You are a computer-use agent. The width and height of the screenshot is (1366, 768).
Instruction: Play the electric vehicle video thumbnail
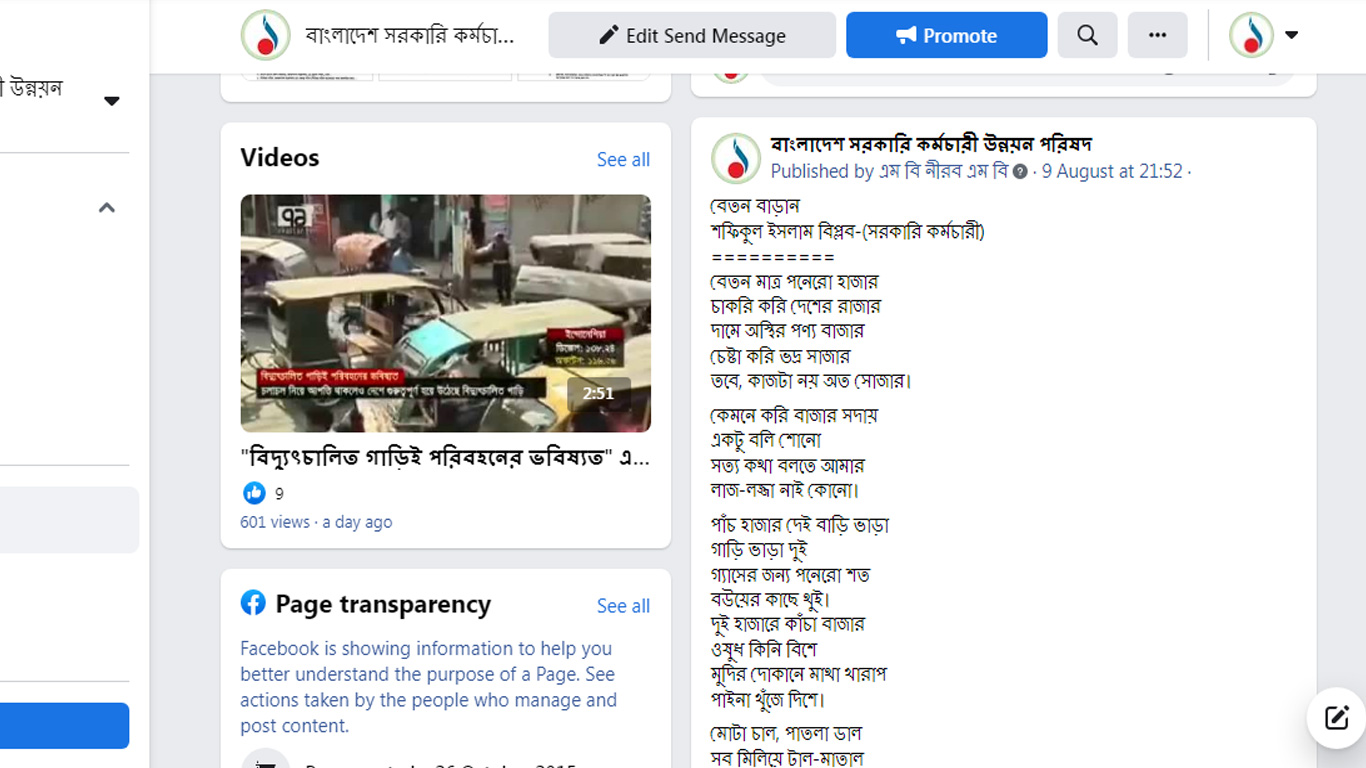[446, 313]
